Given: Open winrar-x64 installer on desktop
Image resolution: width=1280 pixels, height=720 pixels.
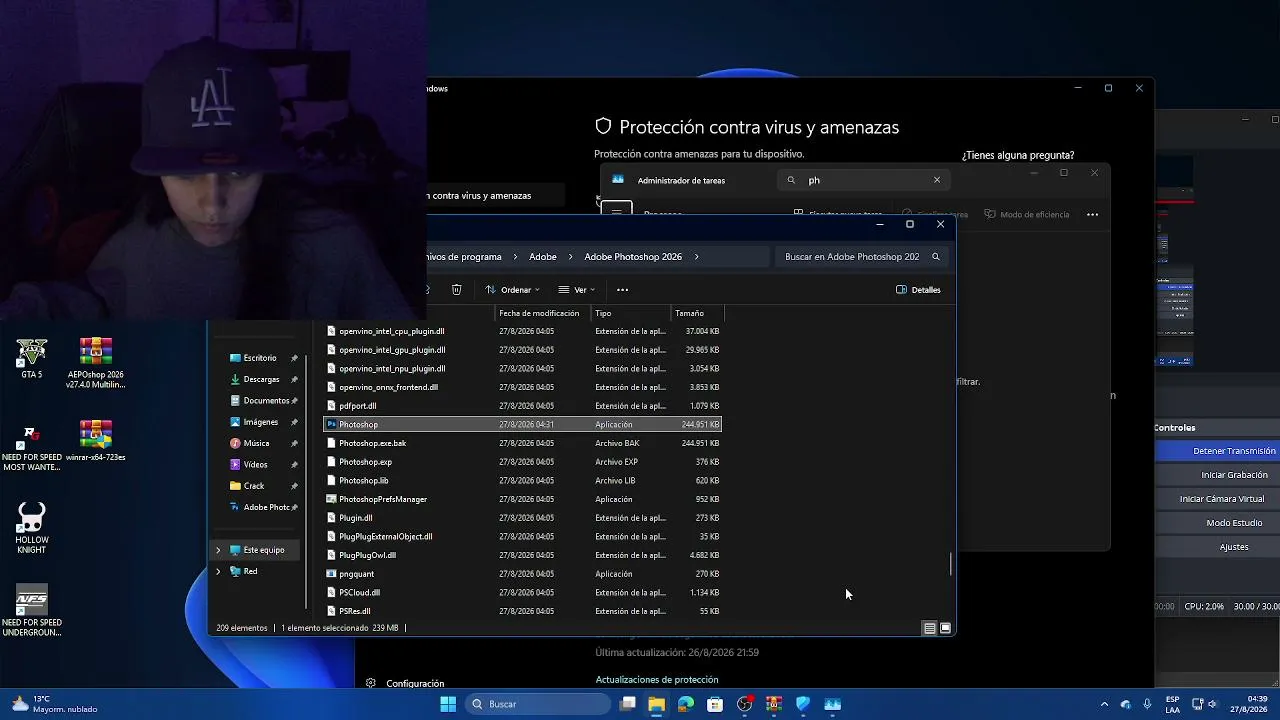Looking at the screenshot, I should 95,441.
